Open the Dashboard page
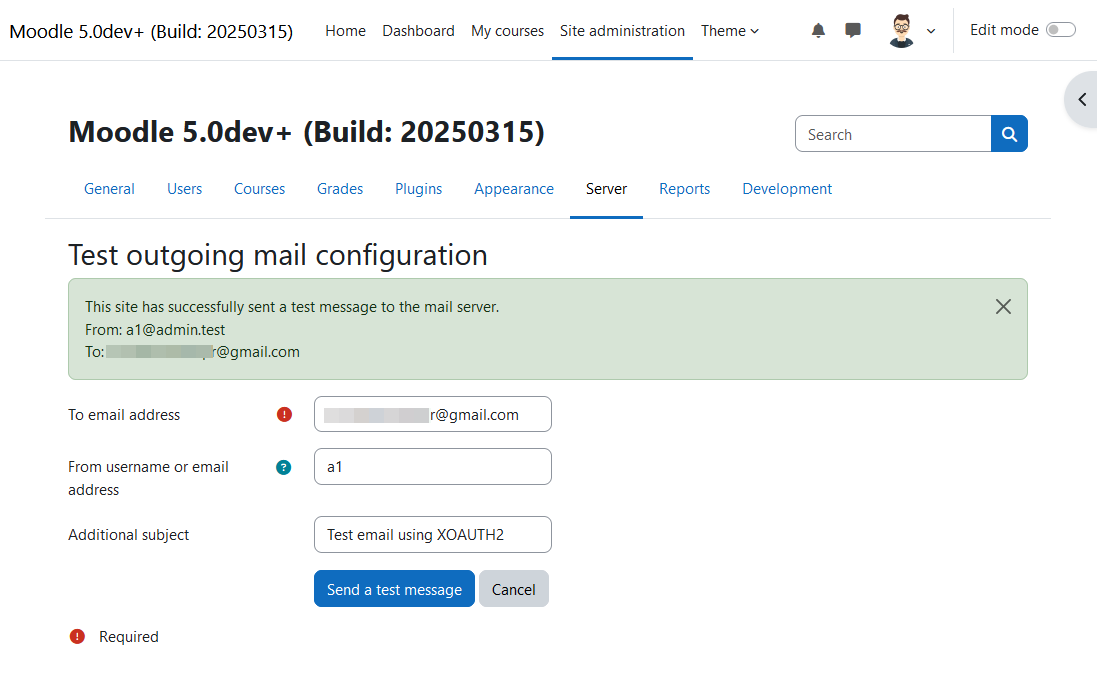This screenshot has width=1097, height=678. 418,31
